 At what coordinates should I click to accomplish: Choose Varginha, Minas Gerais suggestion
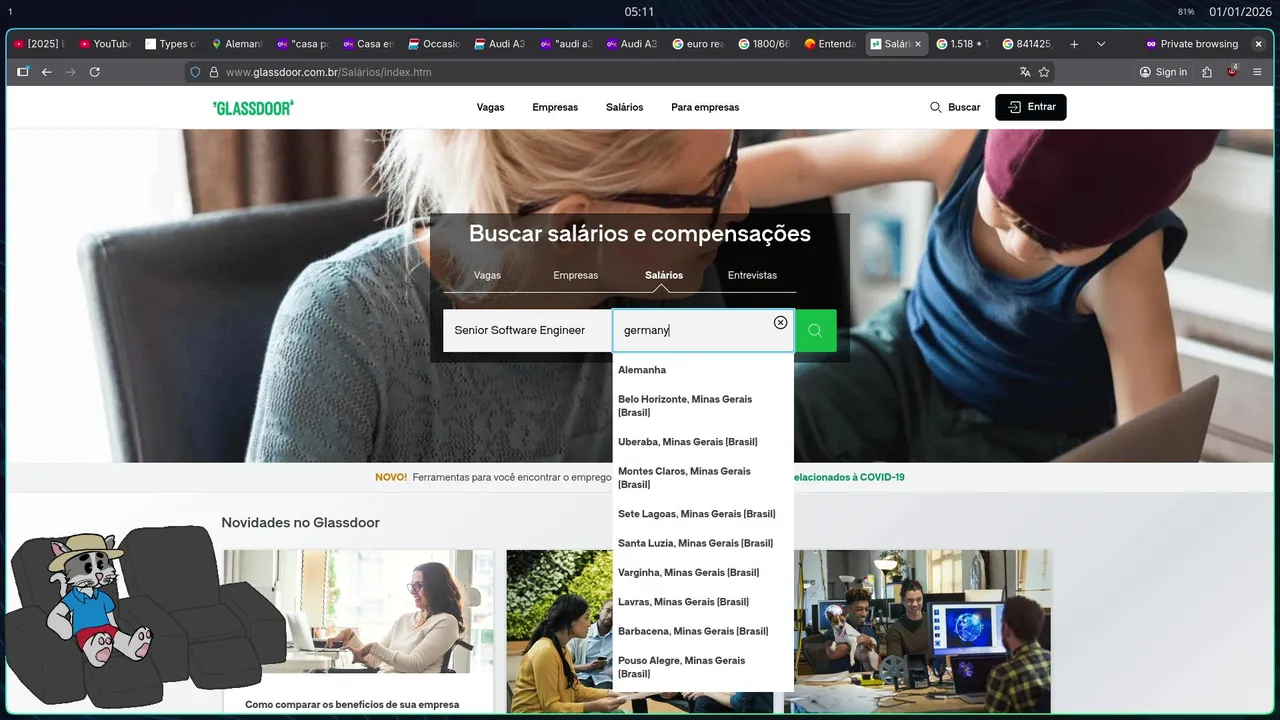coord(703,572)
